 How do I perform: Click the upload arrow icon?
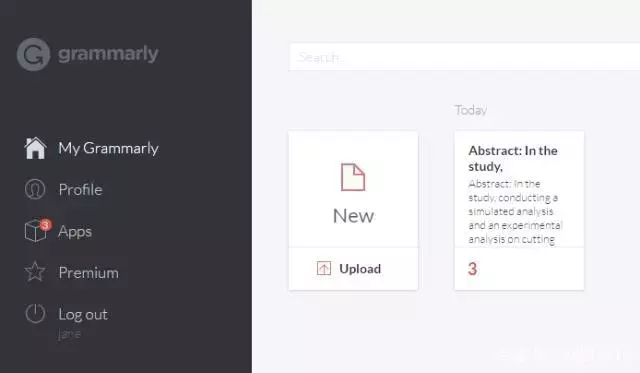click(x=324, y=269)
